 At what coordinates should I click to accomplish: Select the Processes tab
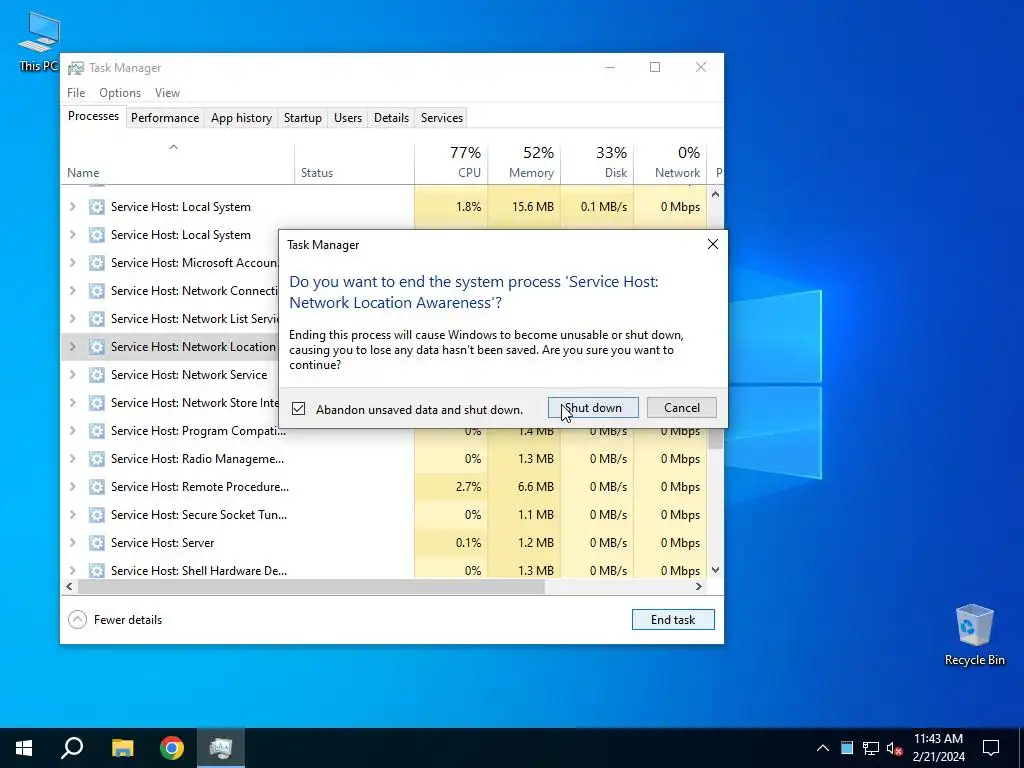93,116
